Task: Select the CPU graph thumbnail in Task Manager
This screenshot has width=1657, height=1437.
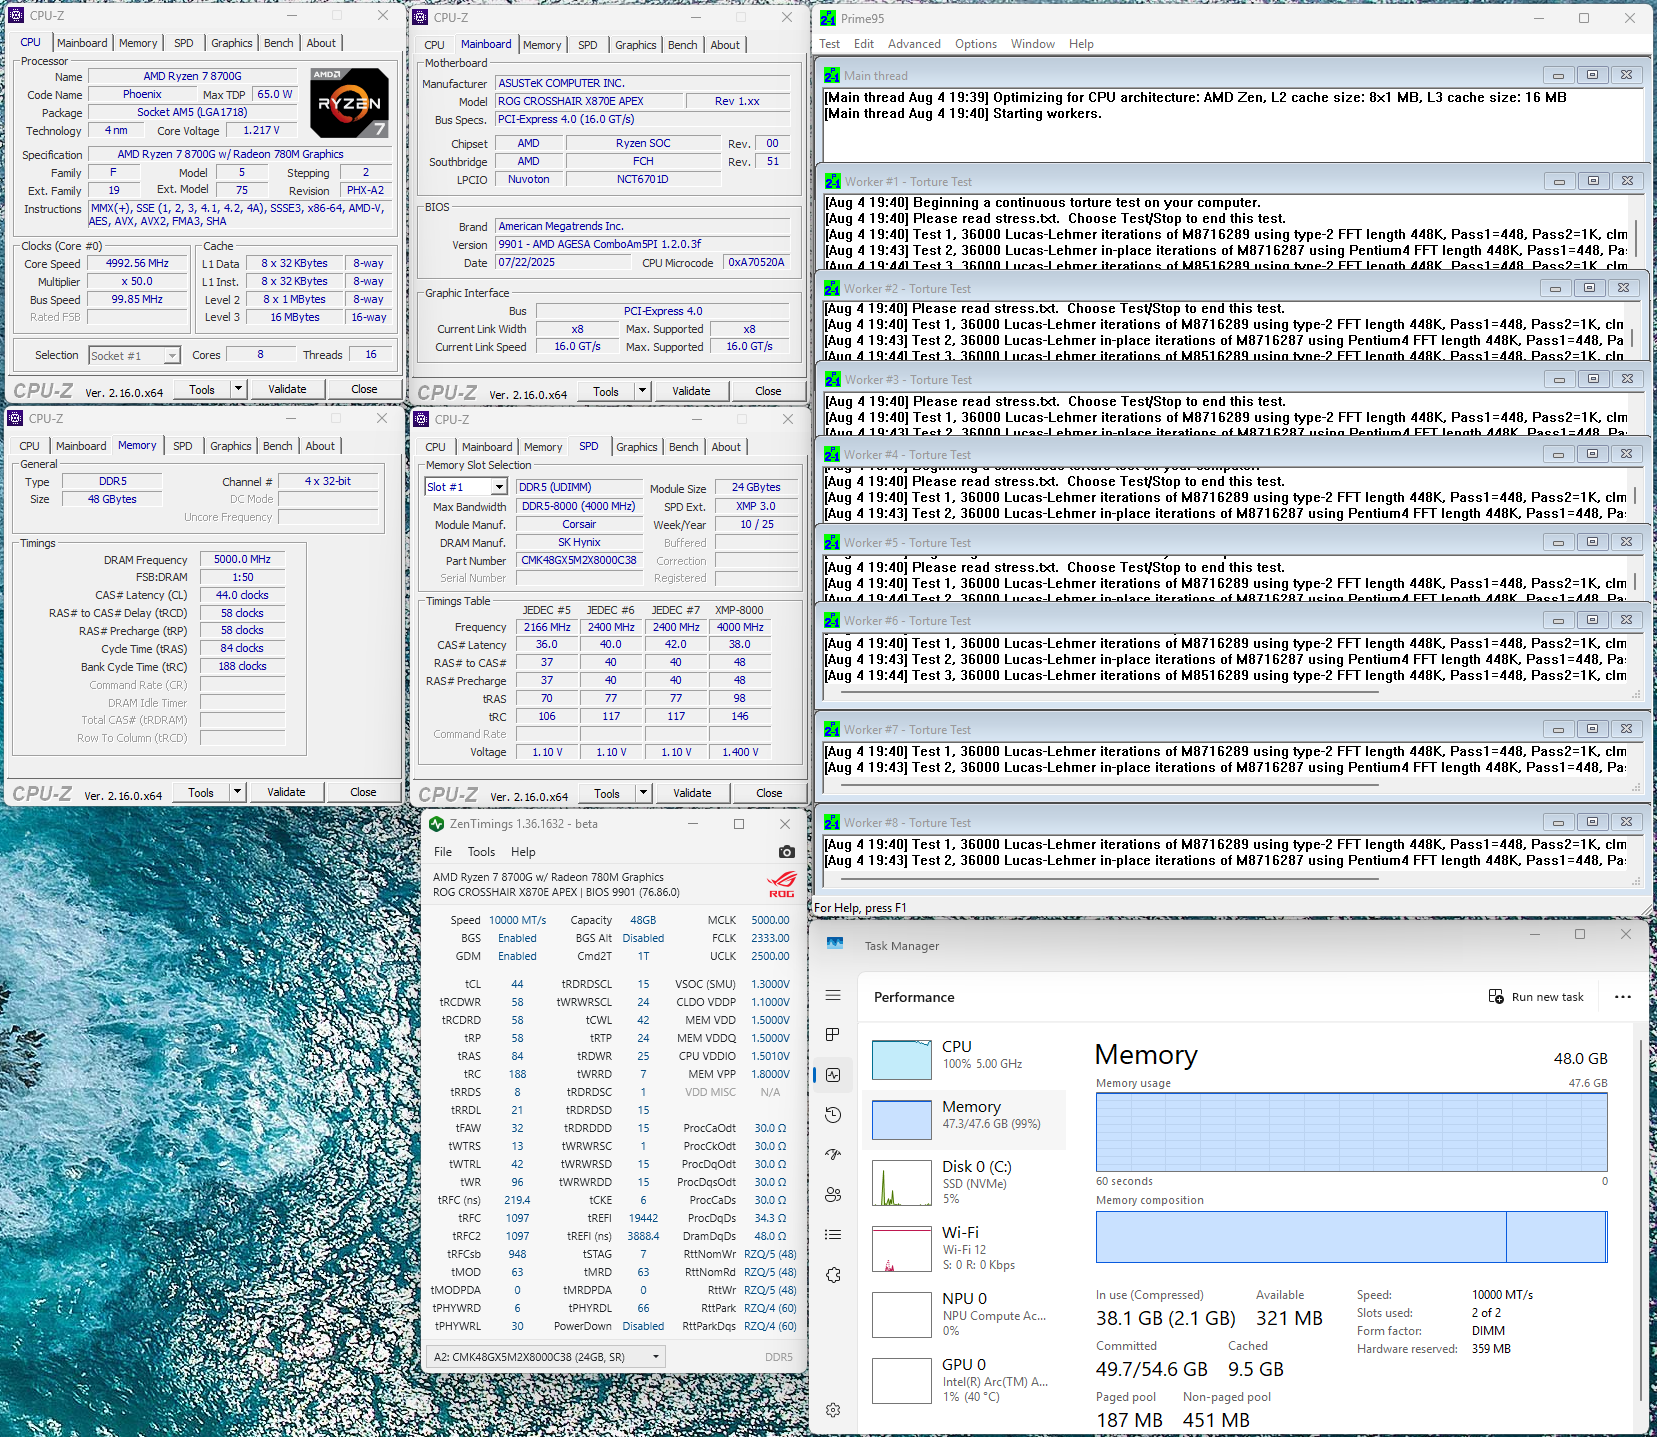Action: point(901,1060)
